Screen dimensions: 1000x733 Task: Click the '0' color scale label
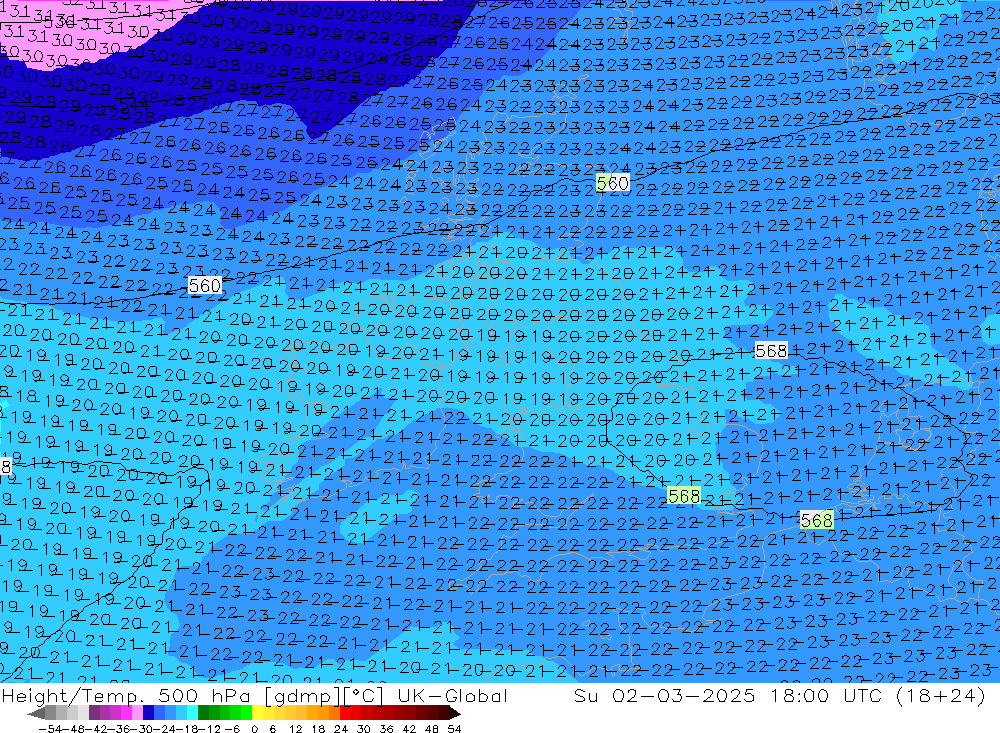click(x=254, y=729)
